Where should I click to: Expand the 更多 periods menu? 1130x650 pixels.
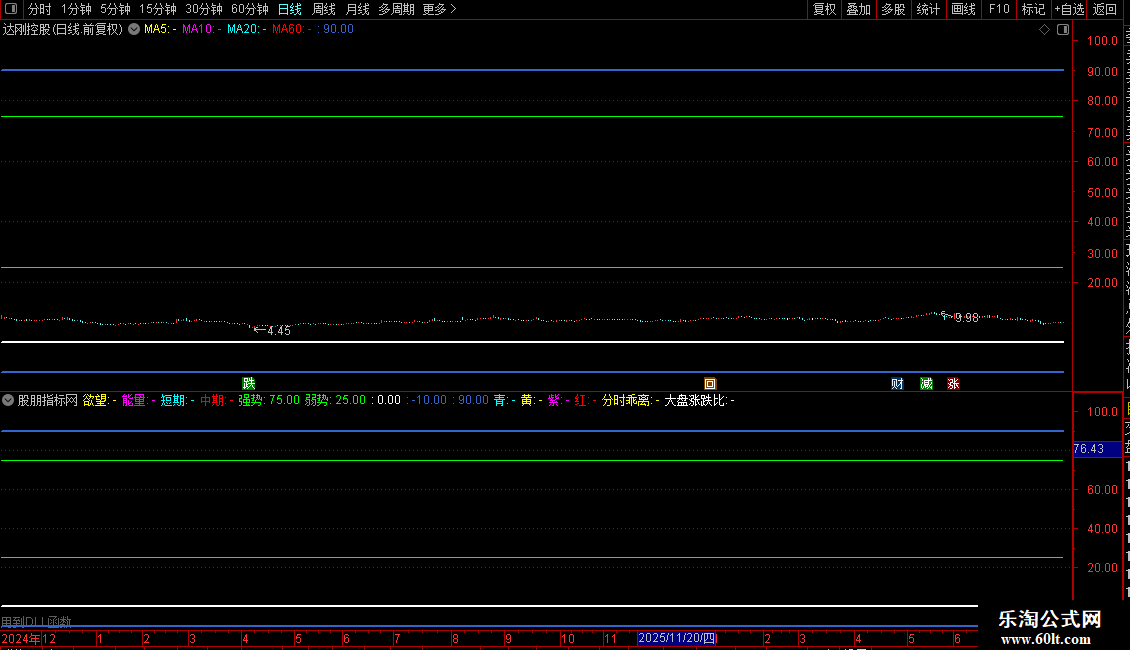(x=439, y=9)
